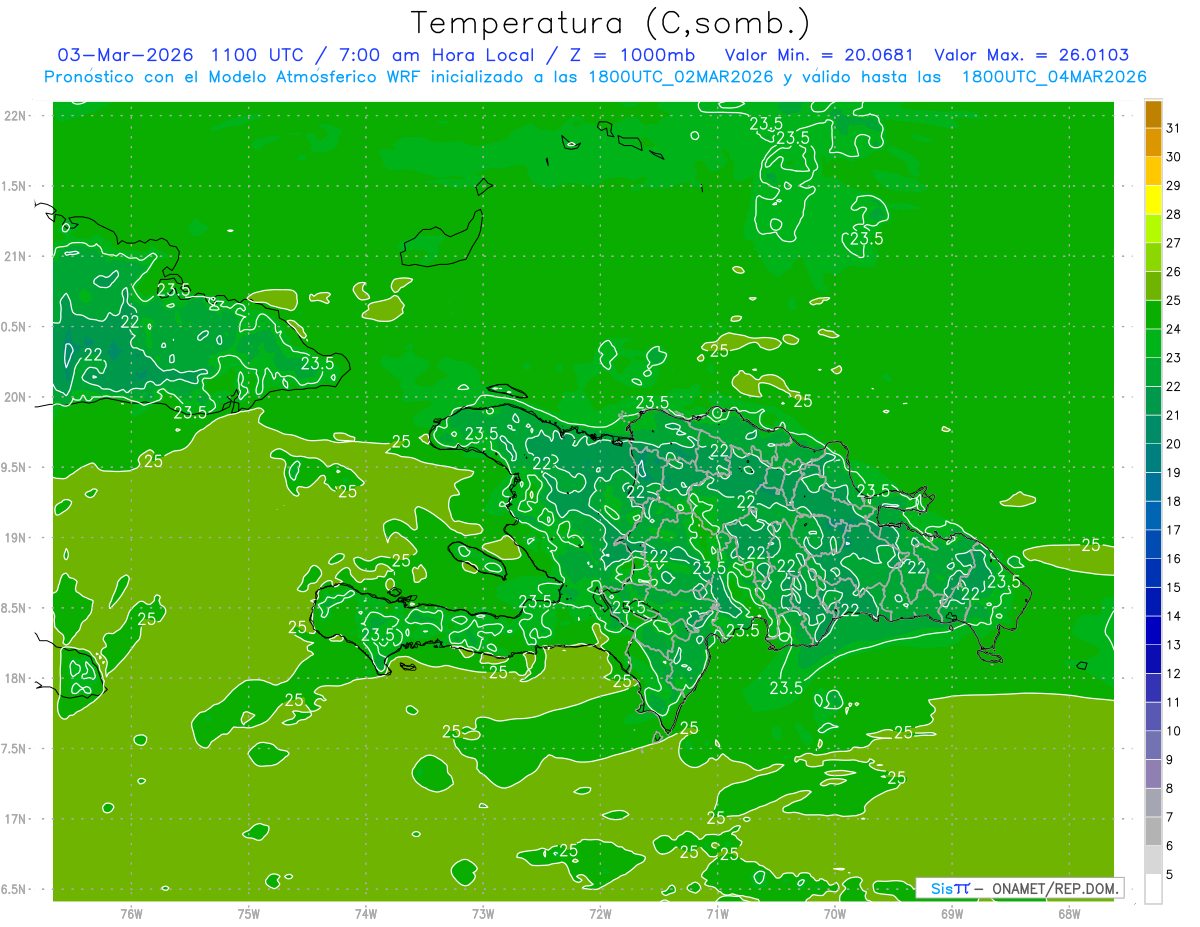Click the '75W' longitude axis label
The width and height of the screenshot is (1200, 927).
click(249, 912)
